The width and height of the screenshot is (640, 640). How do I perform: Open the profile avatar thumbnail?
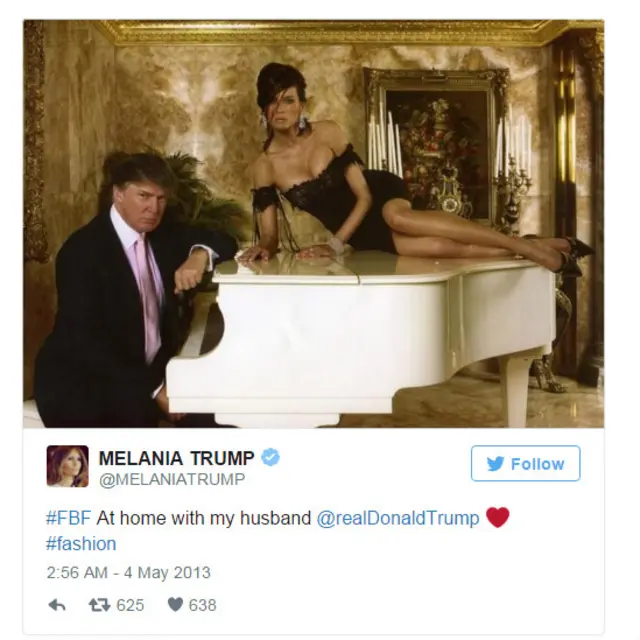pos(68,466)
